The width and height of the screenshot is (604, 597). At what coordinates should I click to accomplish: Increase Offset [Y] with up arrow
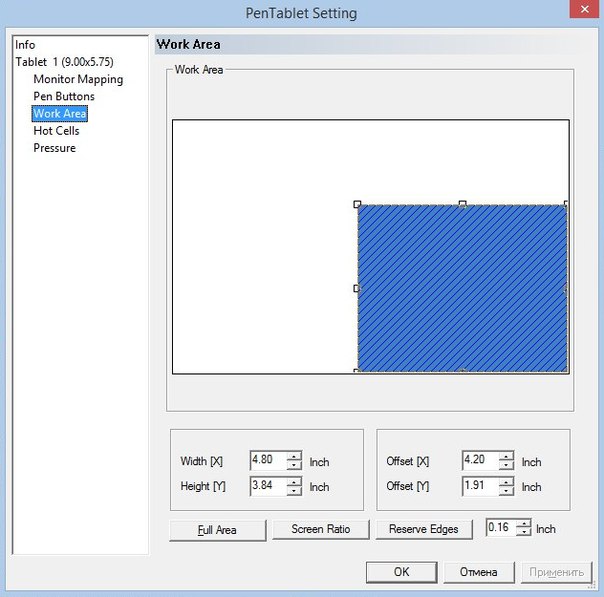(506, 481)
